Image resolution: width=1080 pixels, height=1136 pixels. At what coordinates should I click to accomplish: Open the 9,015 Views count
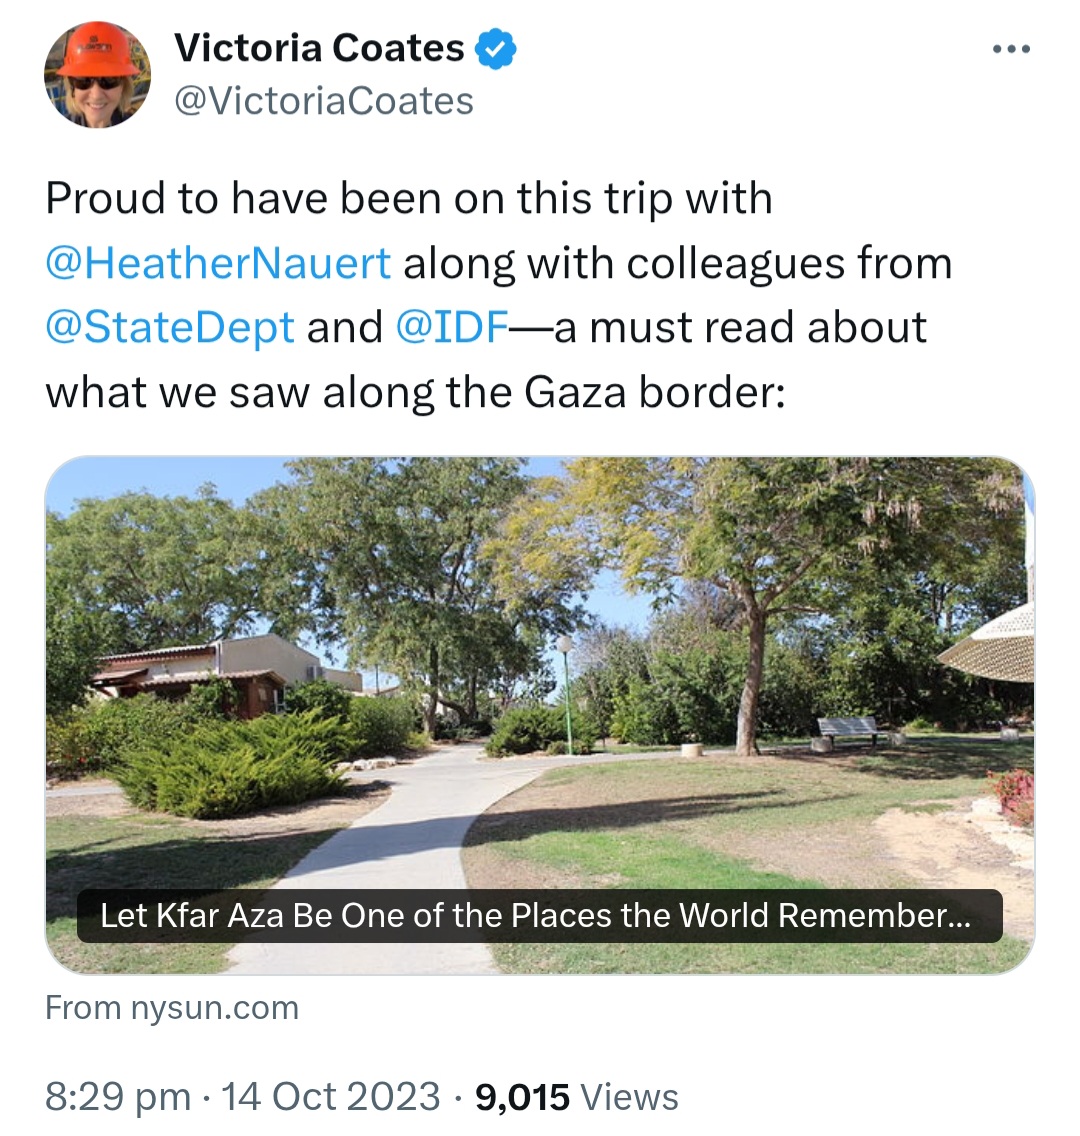(577, 1096)
